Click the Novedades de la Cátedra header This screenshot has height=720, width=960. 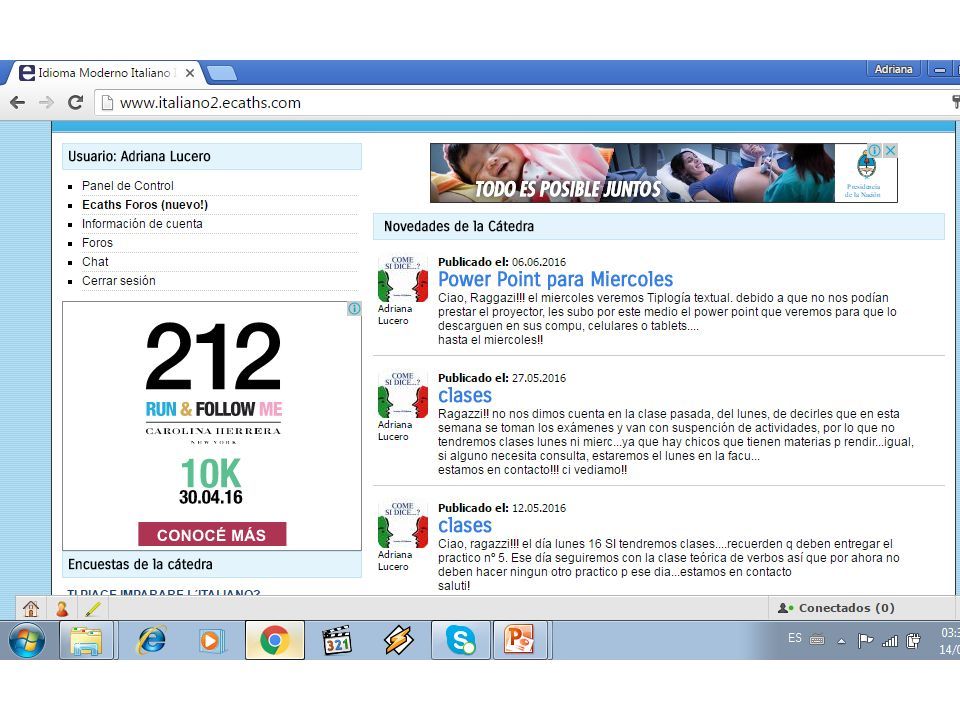point(659,227)
